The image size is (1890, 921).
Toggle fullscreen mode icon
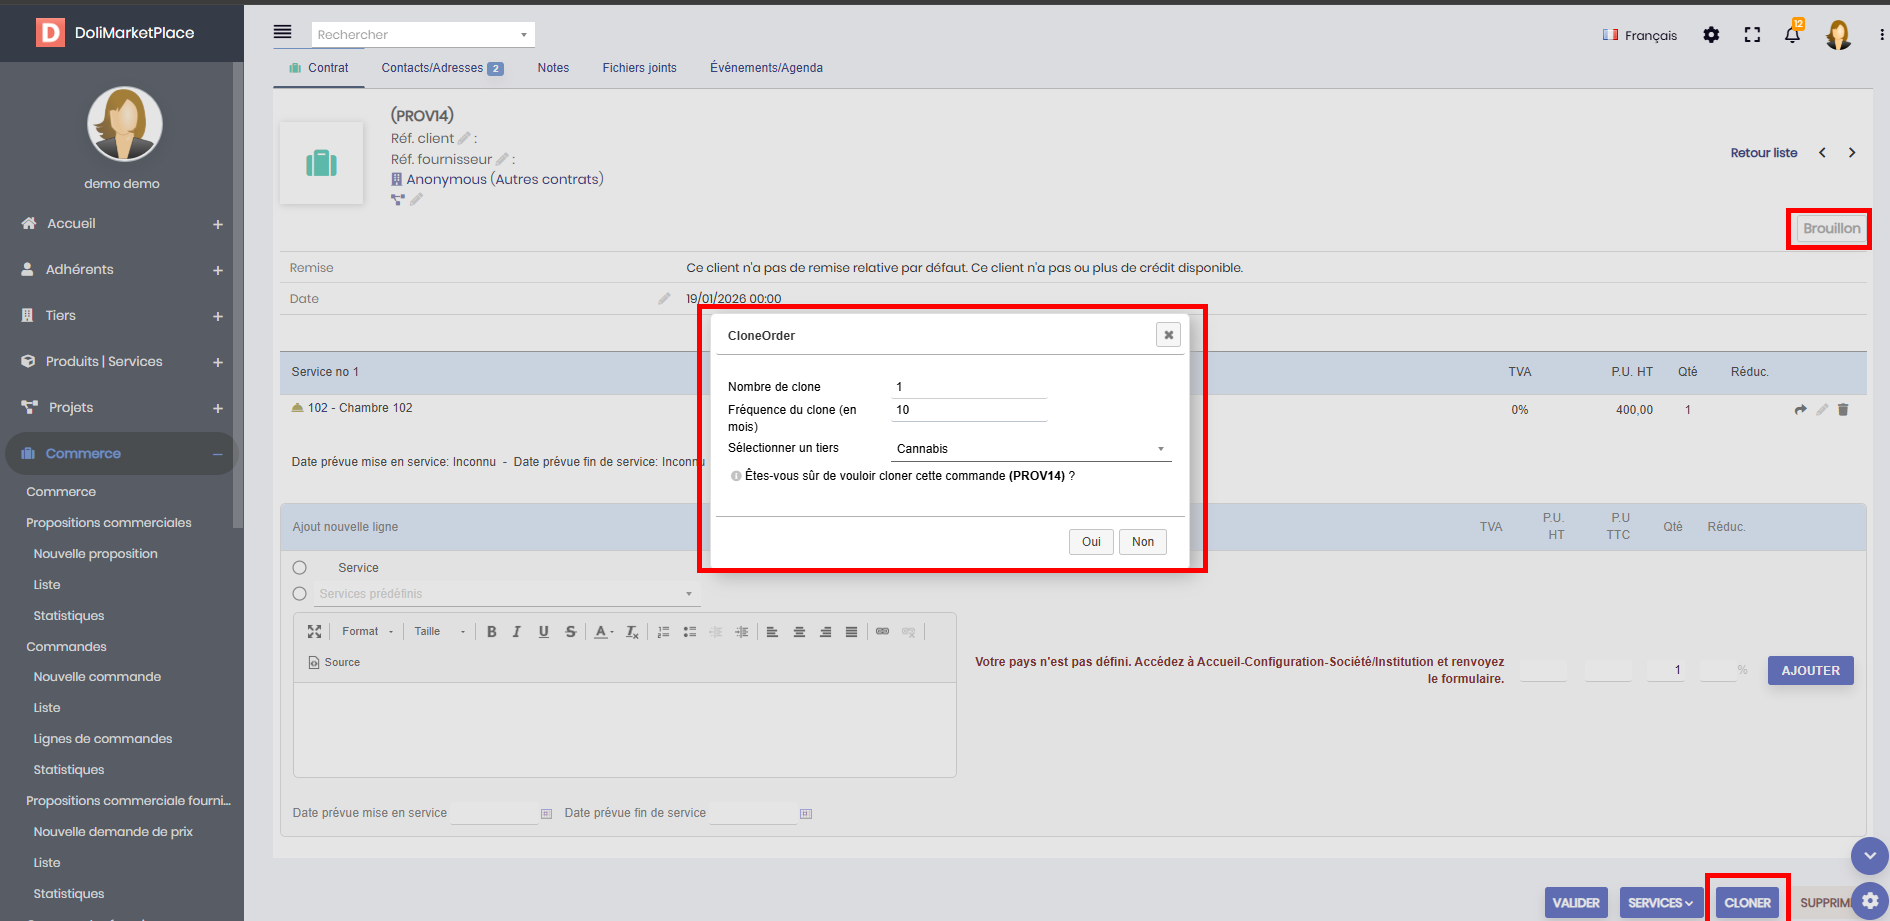click(1752, 35)
